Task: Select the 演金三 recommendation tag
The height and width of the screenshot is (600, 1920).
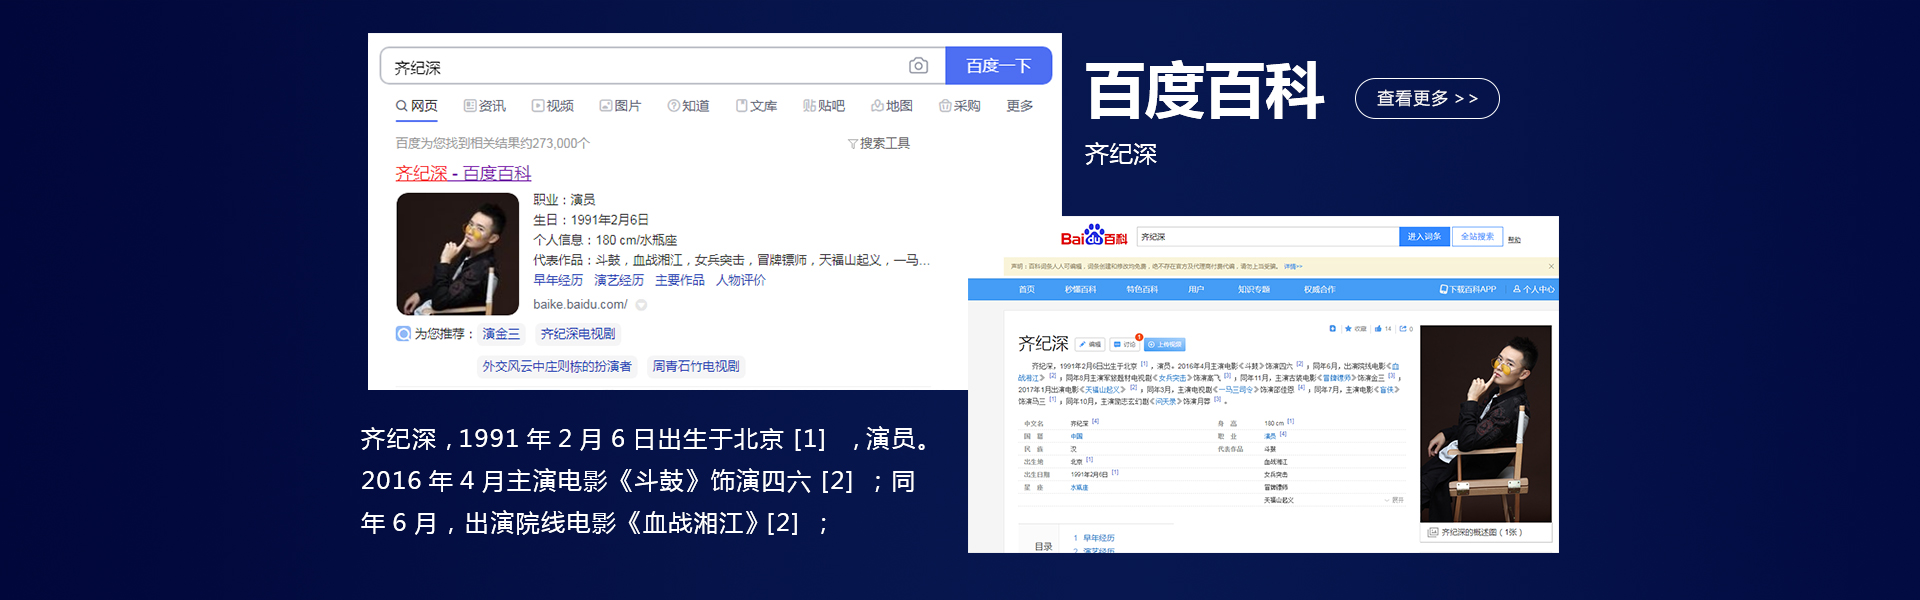Action: (501, 334)
